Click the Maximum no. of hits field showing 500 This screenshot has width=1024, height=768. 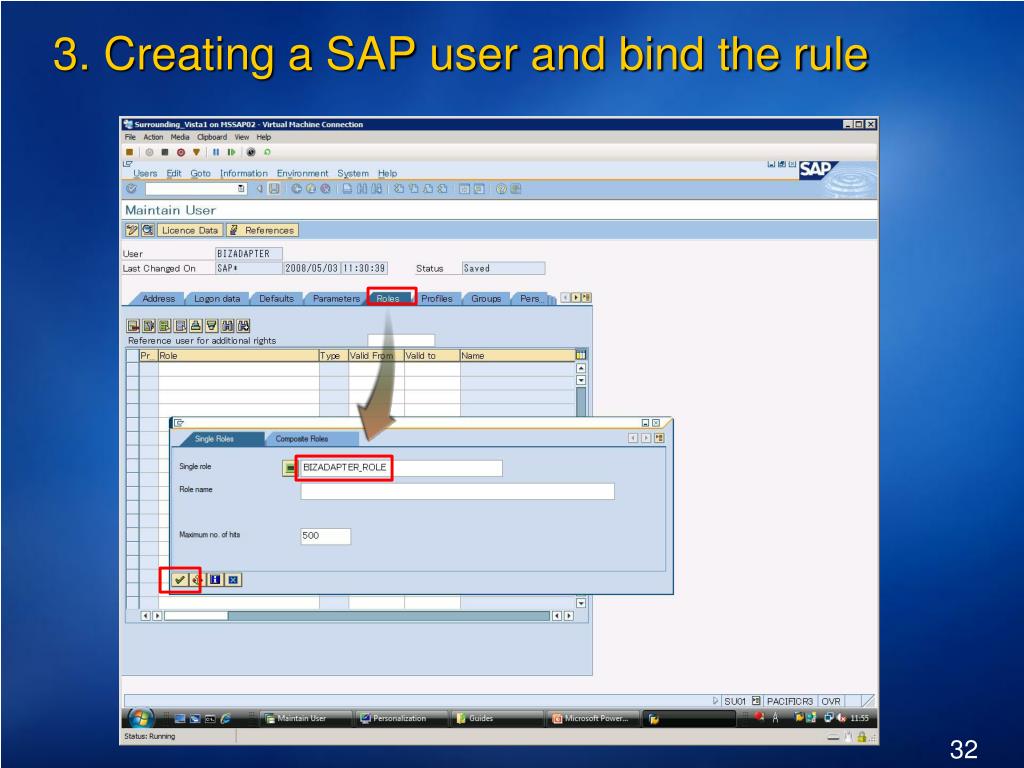point(325,536)
